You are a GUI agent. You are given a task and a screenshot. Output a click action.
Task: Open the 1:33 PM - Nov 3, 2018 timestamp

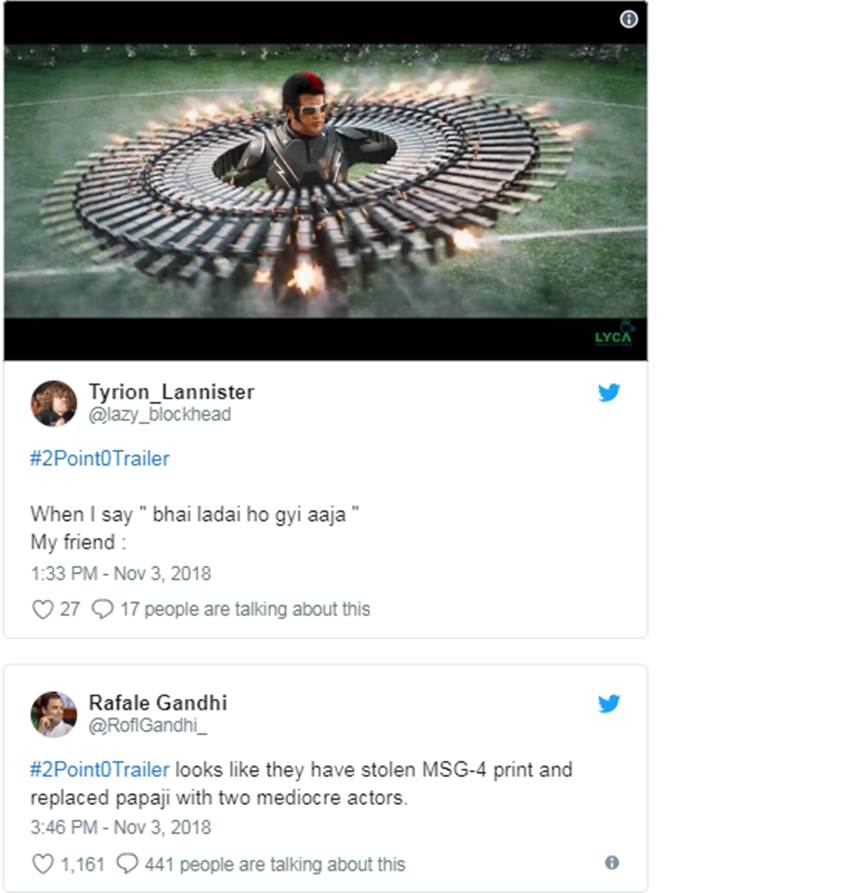click(x=121, y=574)
